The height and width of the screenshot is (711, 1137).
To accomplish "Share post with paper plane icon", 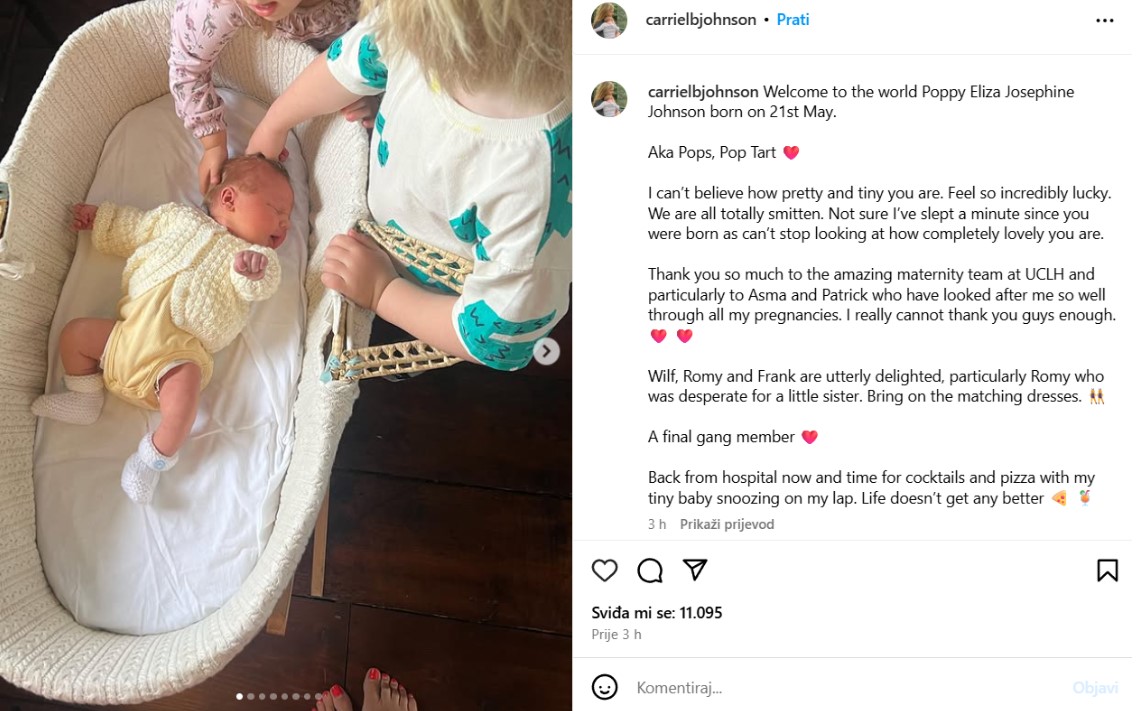I will coord(695,570).
